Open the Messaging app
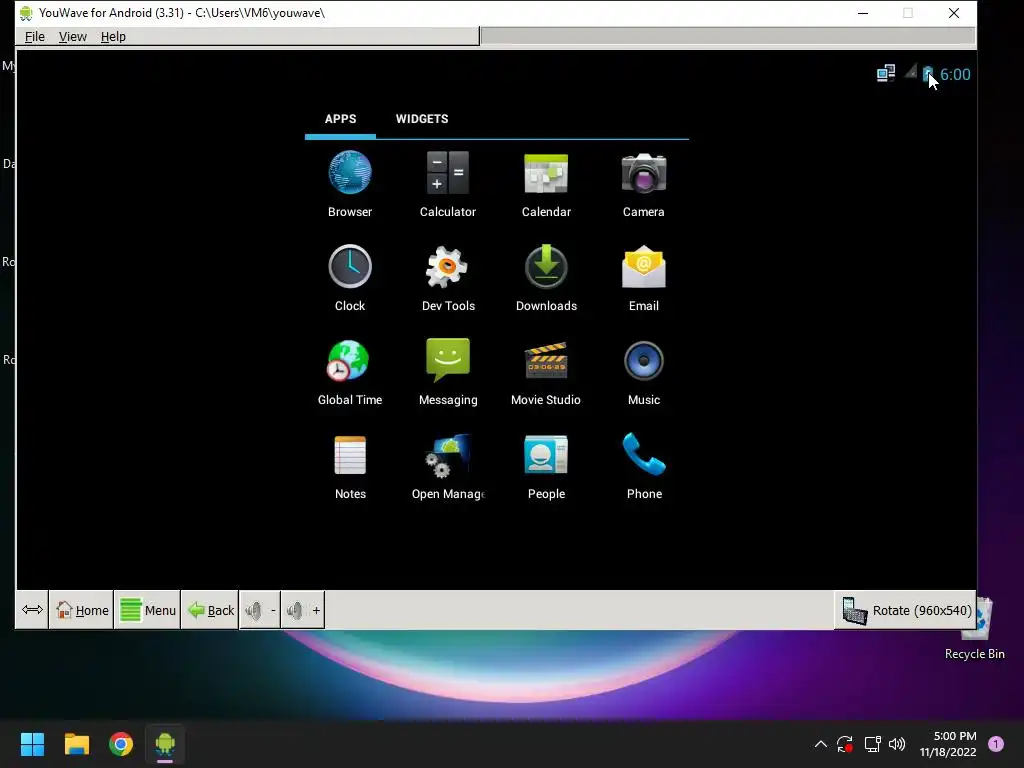The height and width of the screenshot is (768, 1024). click(x=447, y=372)
